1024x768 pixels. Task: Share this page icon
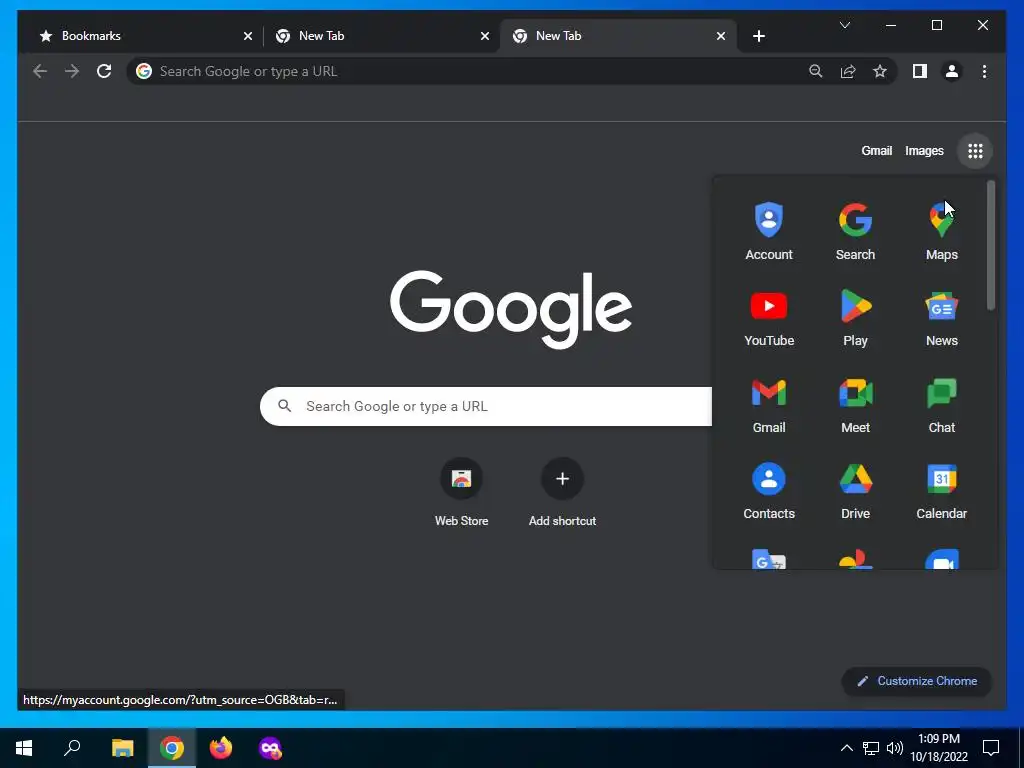[848, 71]
